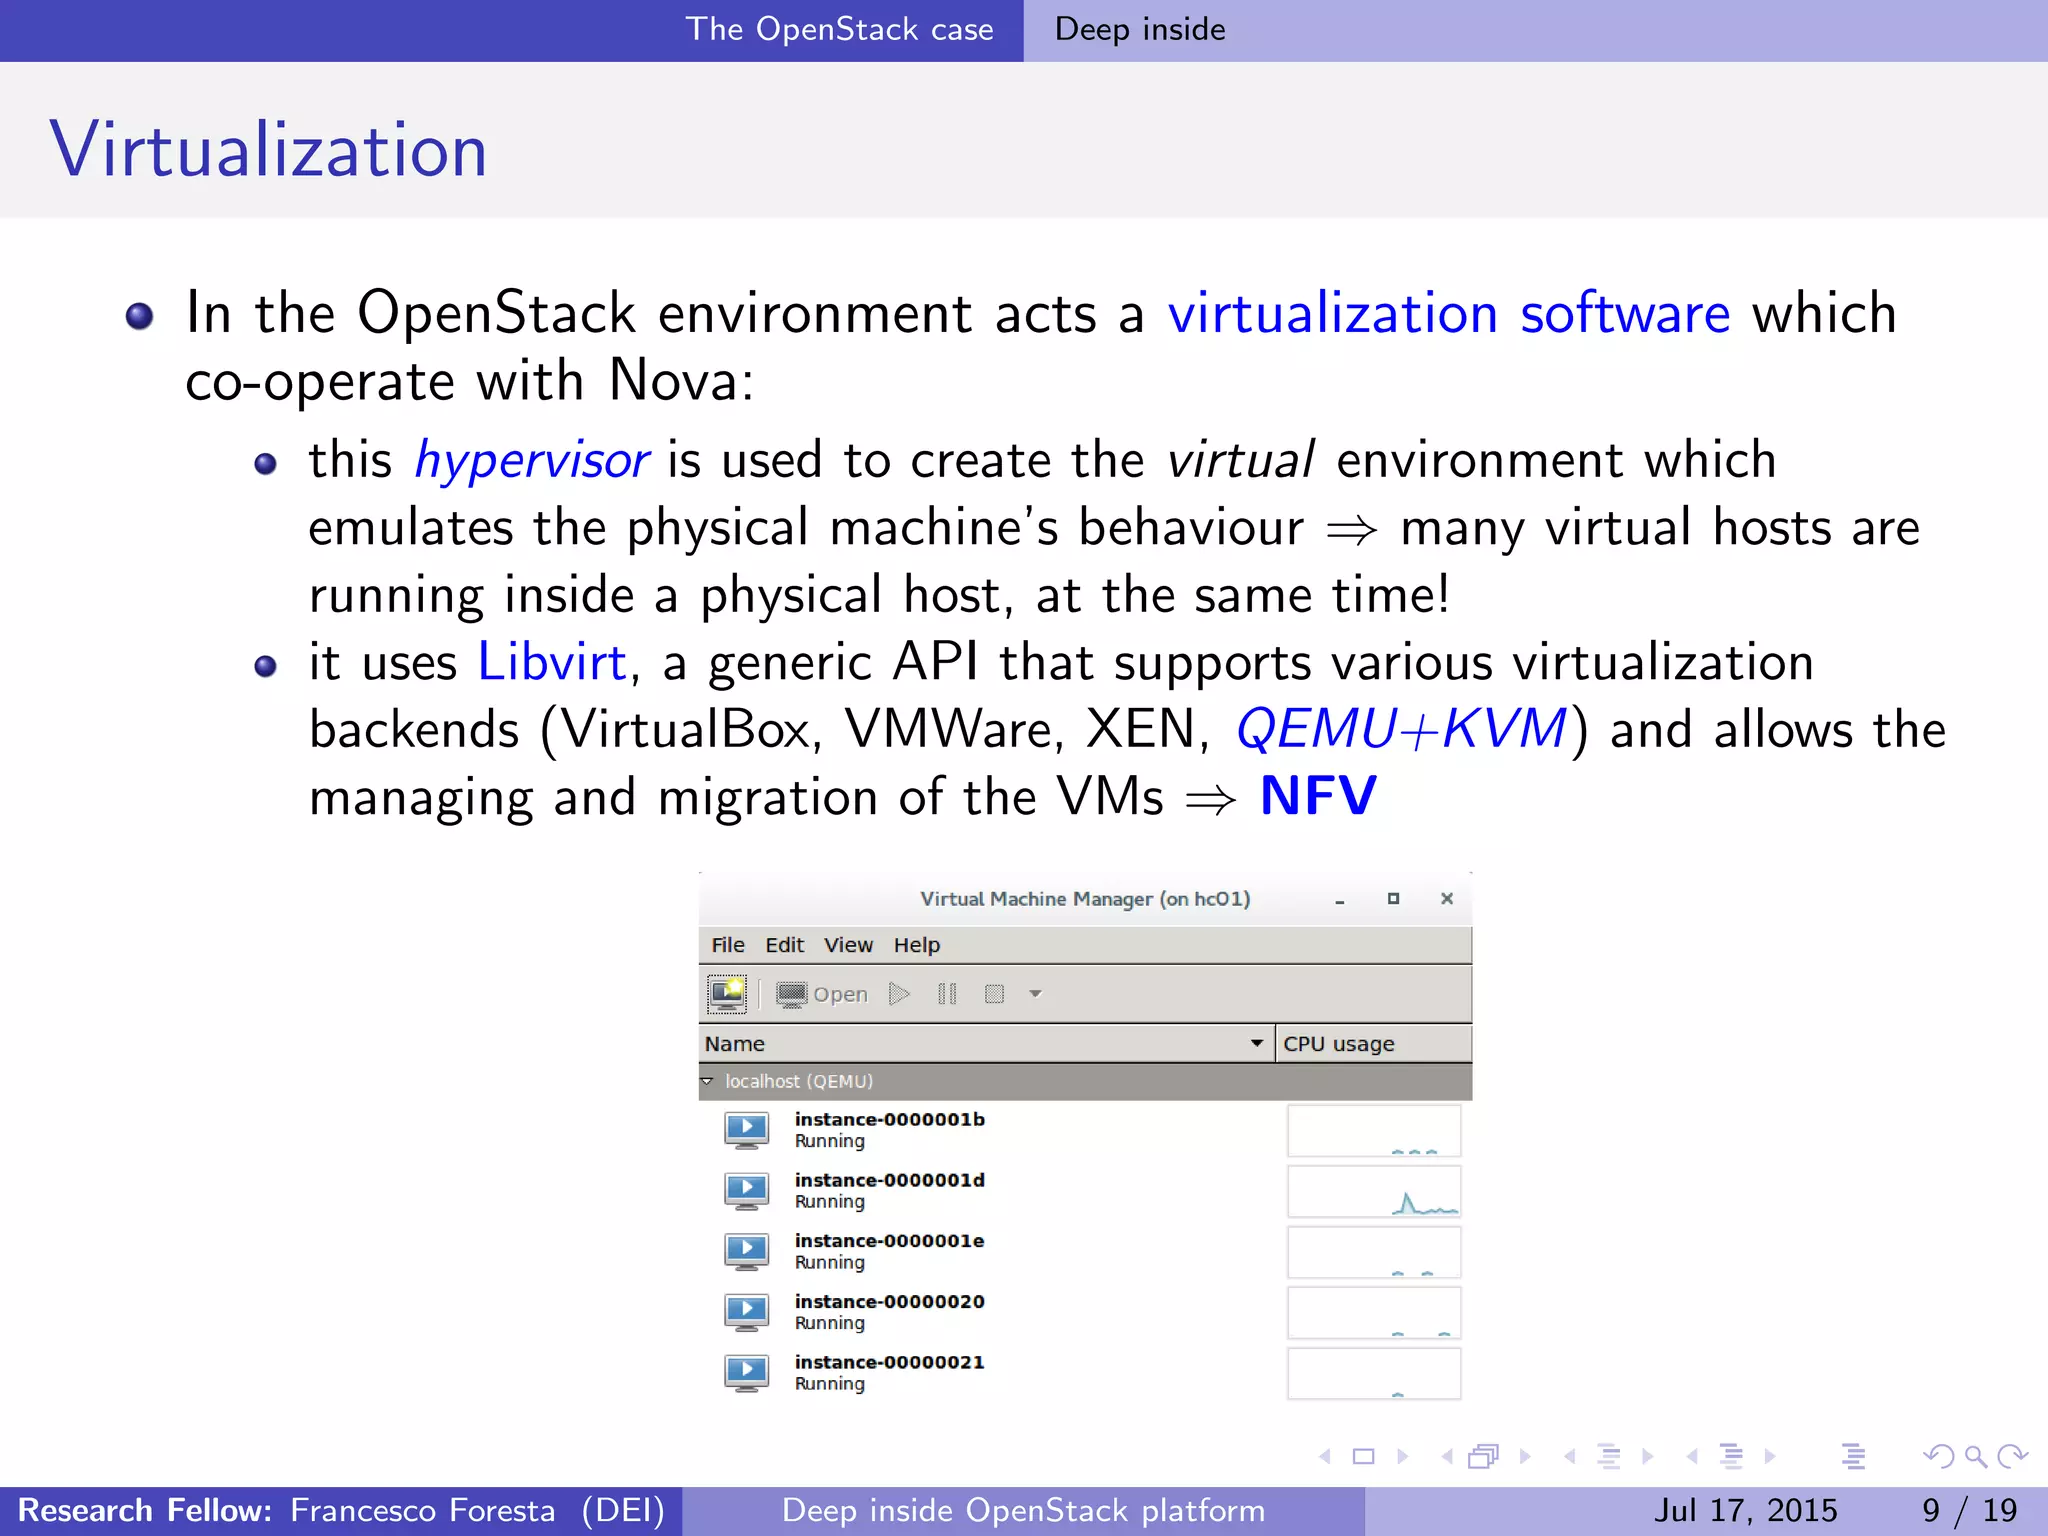Maximize the Virtual Machine Manager window
The image size is (2048, 1536).
point(1393,899)
